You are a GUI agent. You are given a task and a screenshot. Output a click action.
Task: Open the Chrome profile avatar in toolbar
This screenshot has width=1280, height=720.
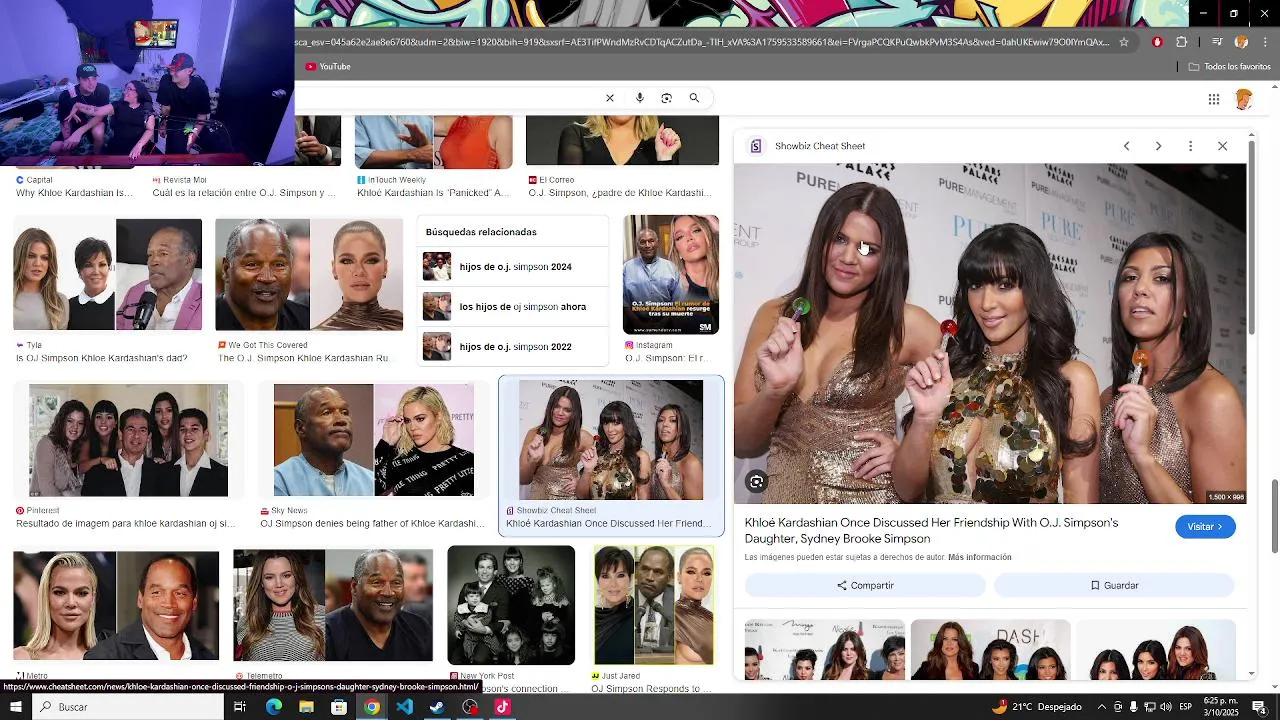tap(1241, 42)
